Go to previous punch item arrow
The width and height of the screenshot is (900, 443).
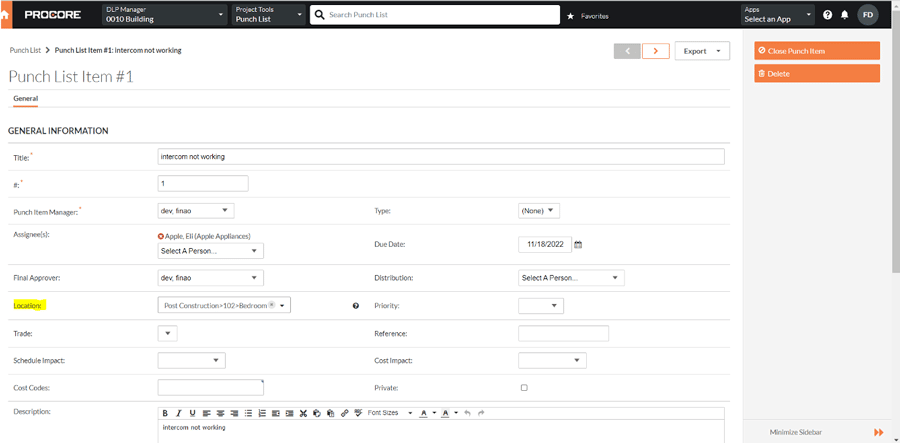(628, 51)
